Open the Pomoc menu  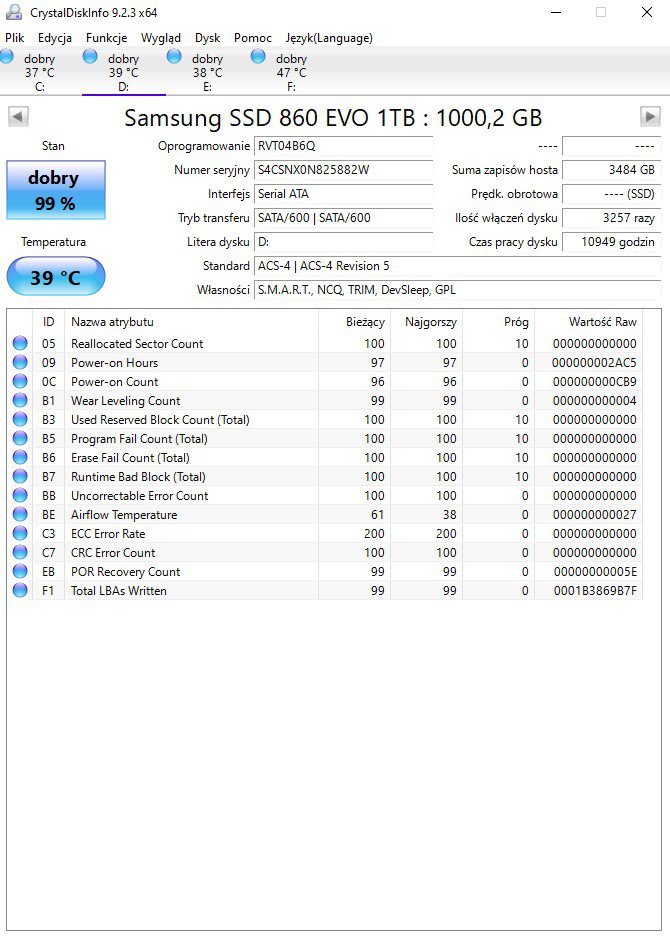point(252,38)
